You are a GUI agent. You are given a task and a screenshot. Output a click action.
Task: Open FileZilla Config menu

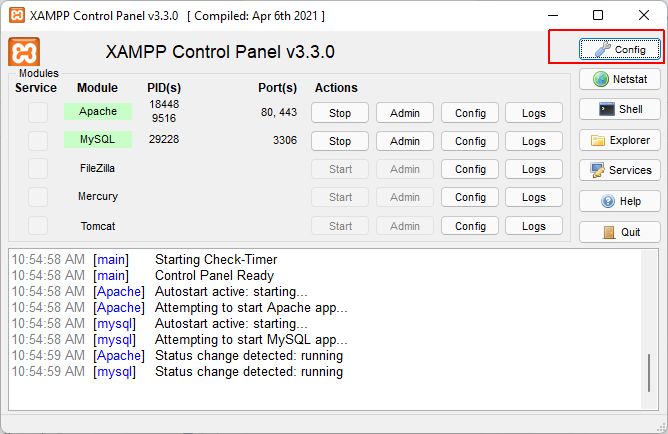[470, 169]
